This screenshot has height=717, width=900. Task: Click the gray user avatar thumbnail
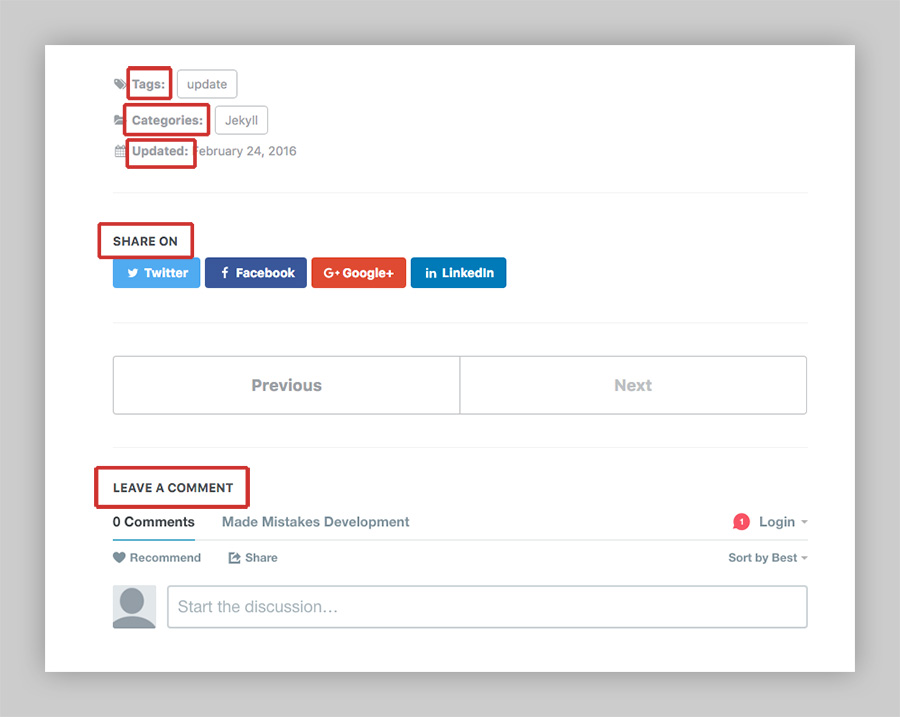[134, 607]
